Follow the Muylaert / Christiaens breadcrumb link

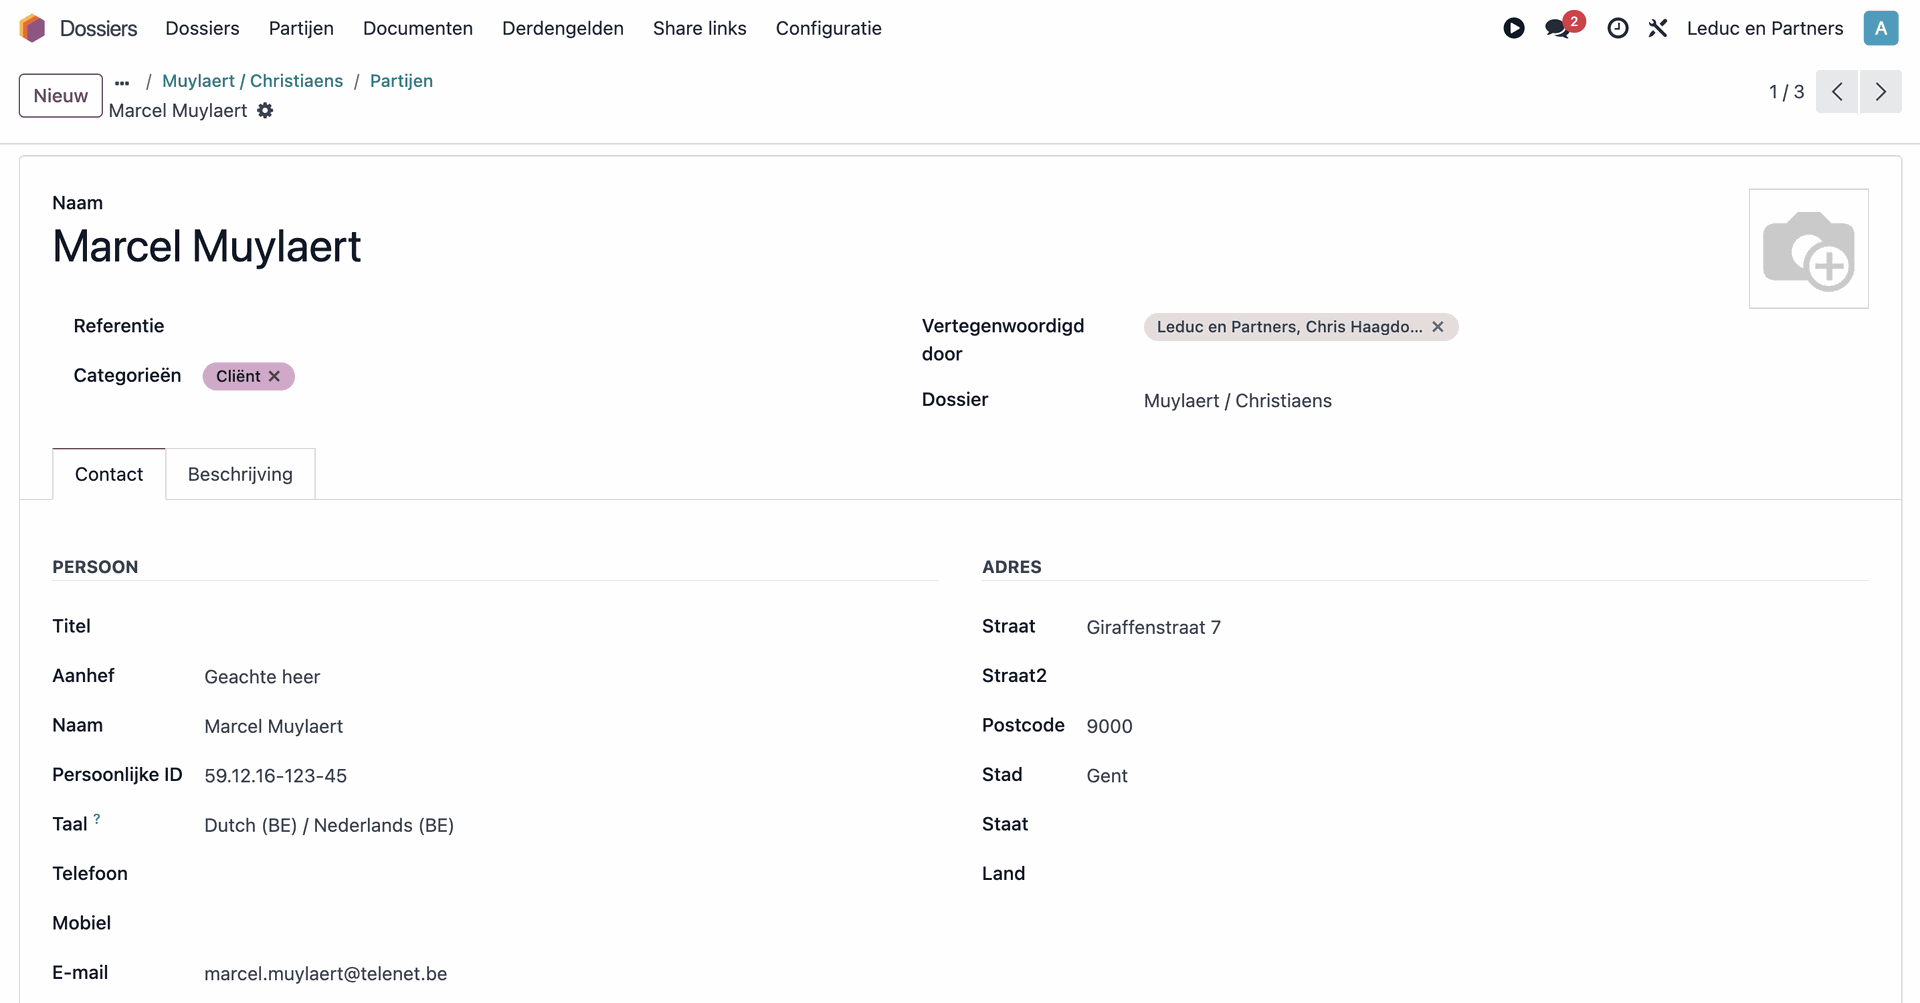[252, 81]
